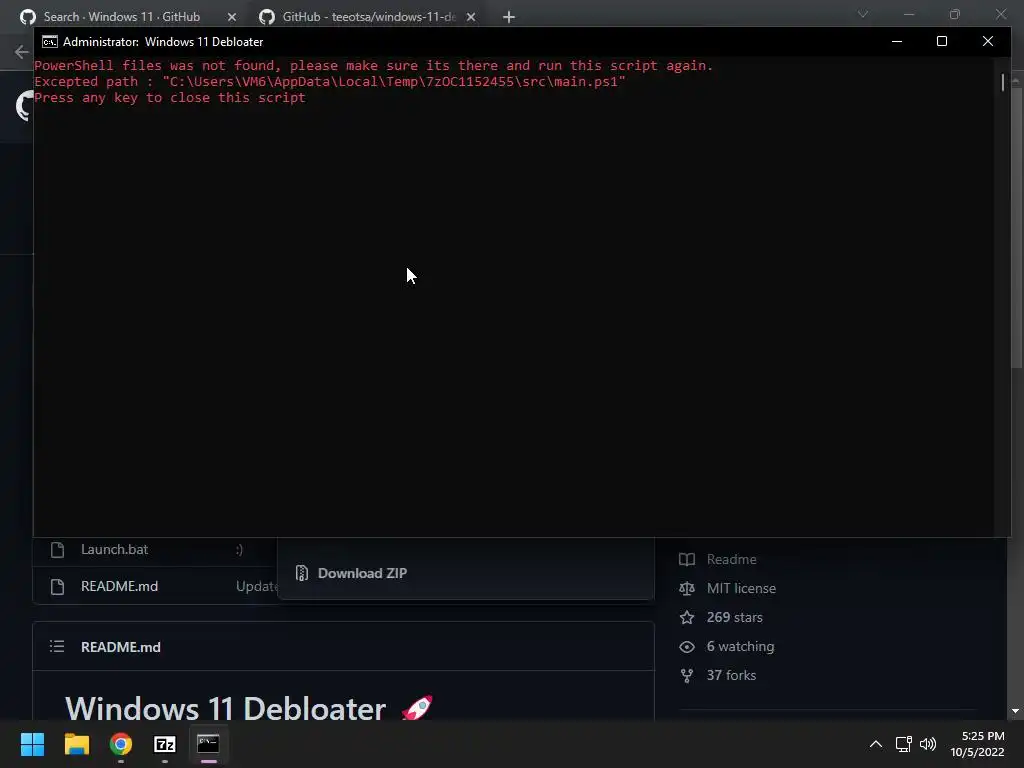
Task: Click the Press any key line
Action: [170, 98]
